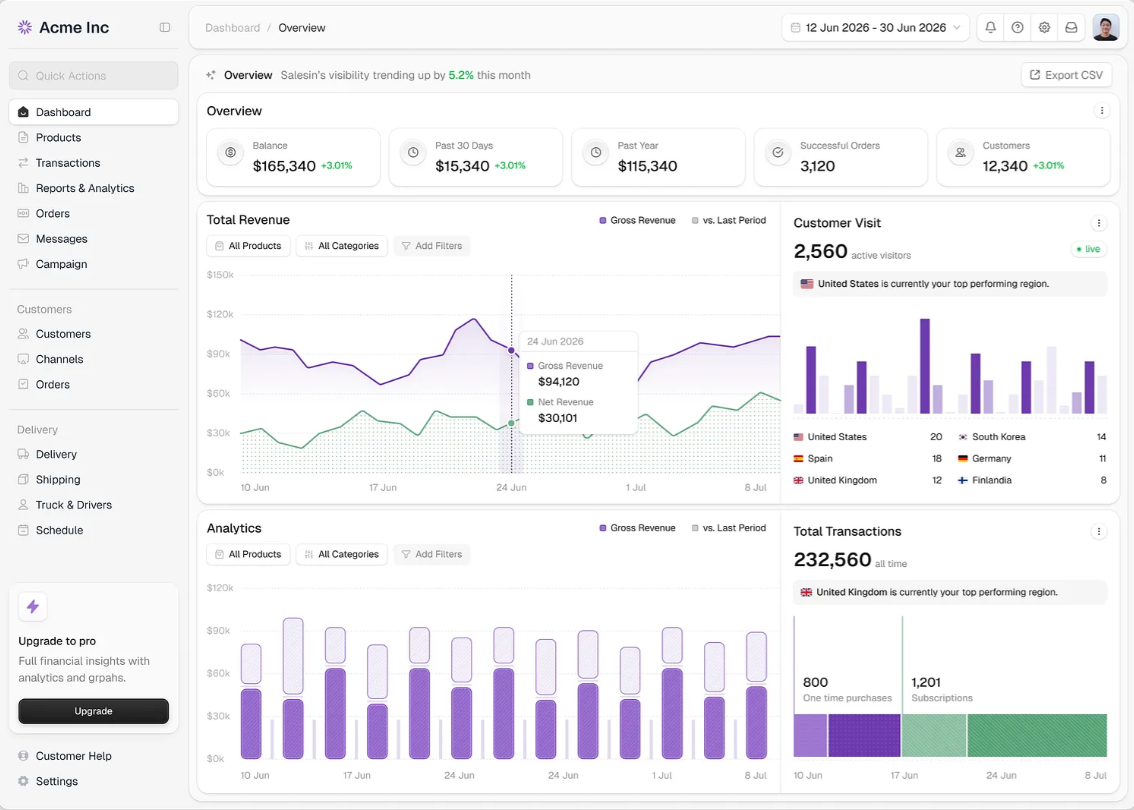Viewport: 1134px width, 810px height.
Task: Click Add Filters in Analytics
Action: coord(432,554)
